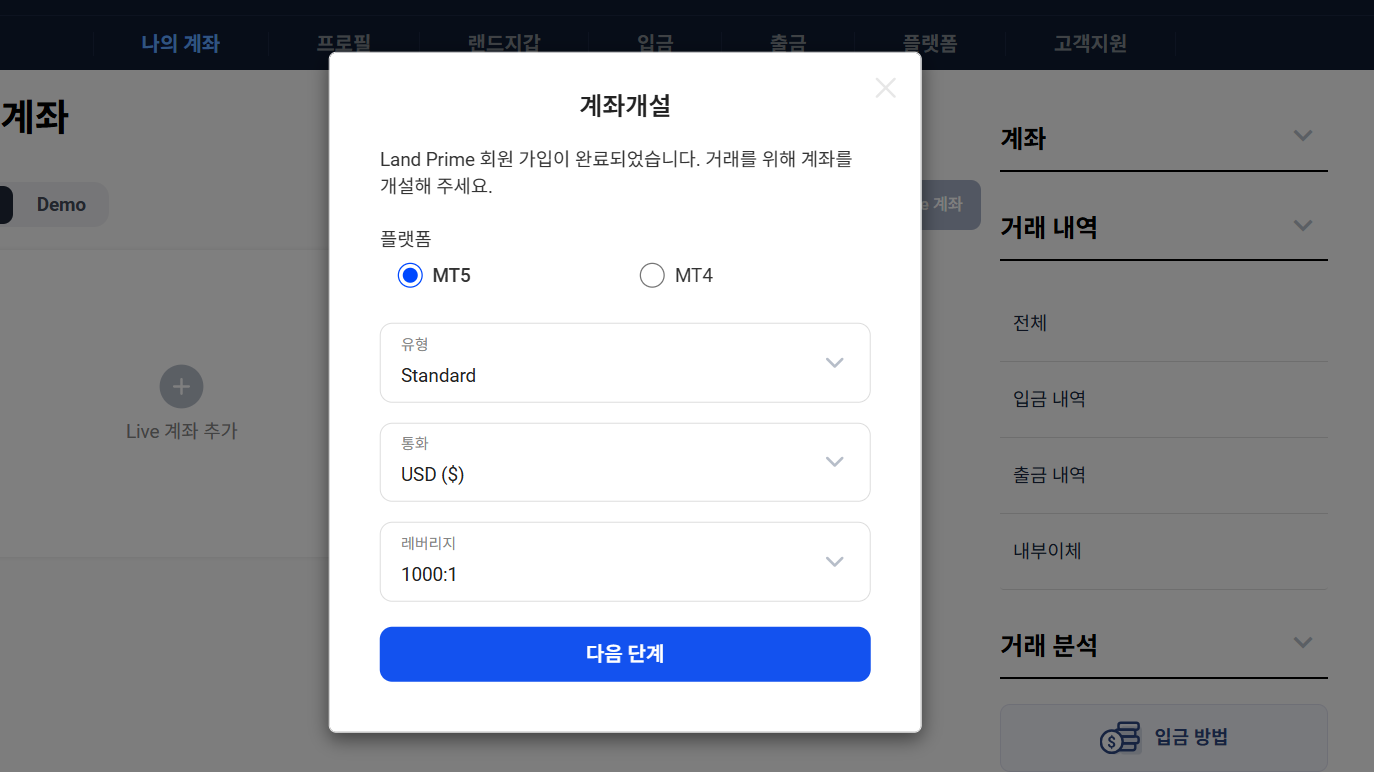
Task: Collapse the 거래 내역 sidebar section
Action: click(x=1302, y=225)
